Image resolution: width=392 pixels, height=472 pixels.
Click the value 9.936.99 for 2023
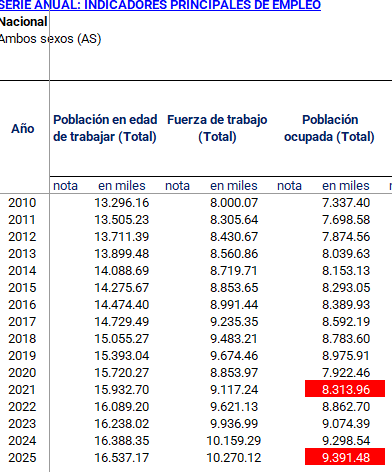(234, 424)
